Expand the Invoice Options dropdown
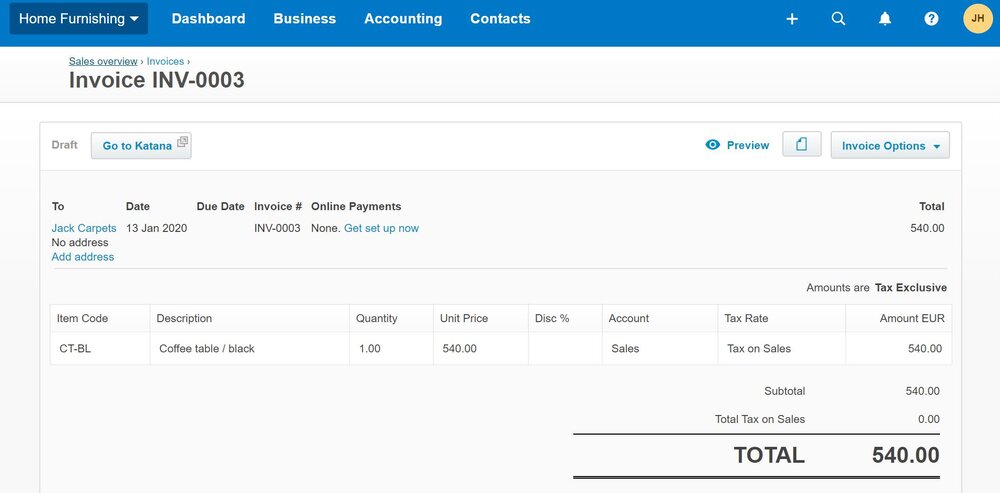1000x493 pixels. pos(890,145)
